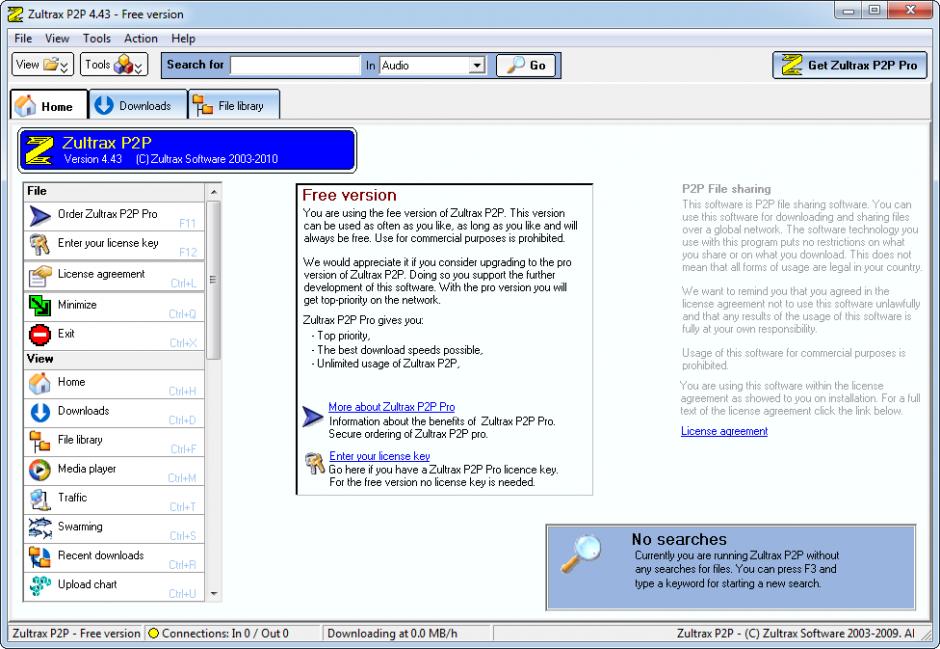The image size is (940, 649).
Task: Click the sidebar scrollbar thumb
Action: click(213, 280)
